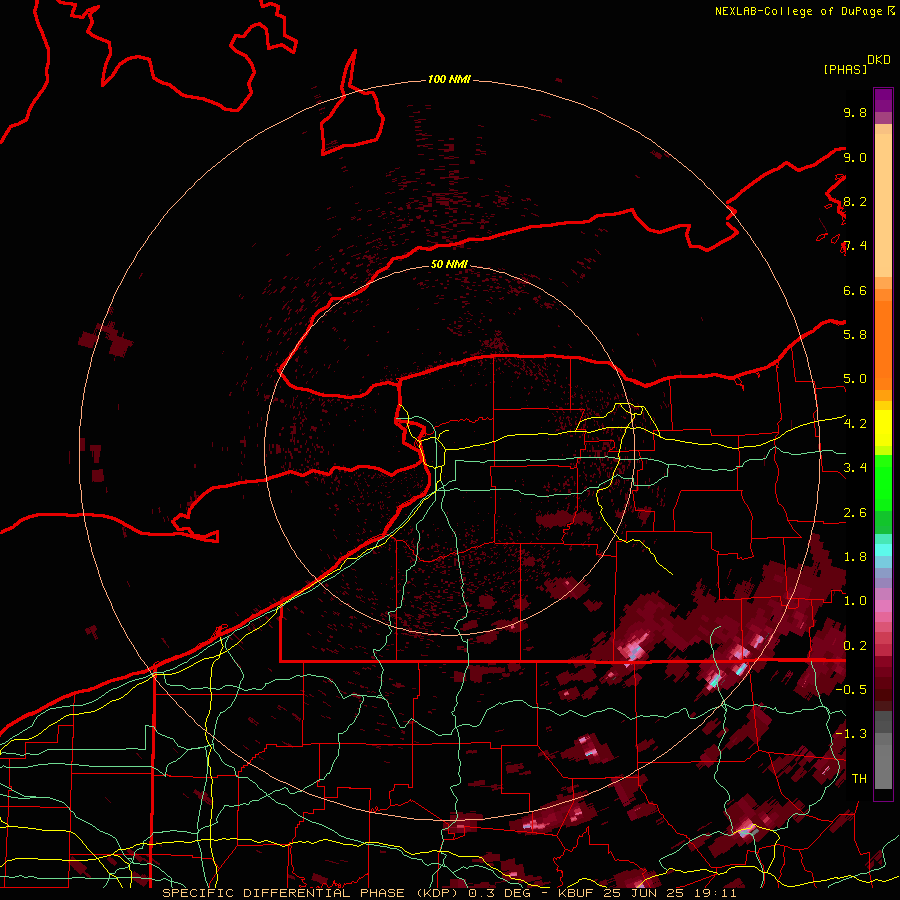
Task: Click the 25 JUN 25 date in the footer
Action: pos(643,893)
